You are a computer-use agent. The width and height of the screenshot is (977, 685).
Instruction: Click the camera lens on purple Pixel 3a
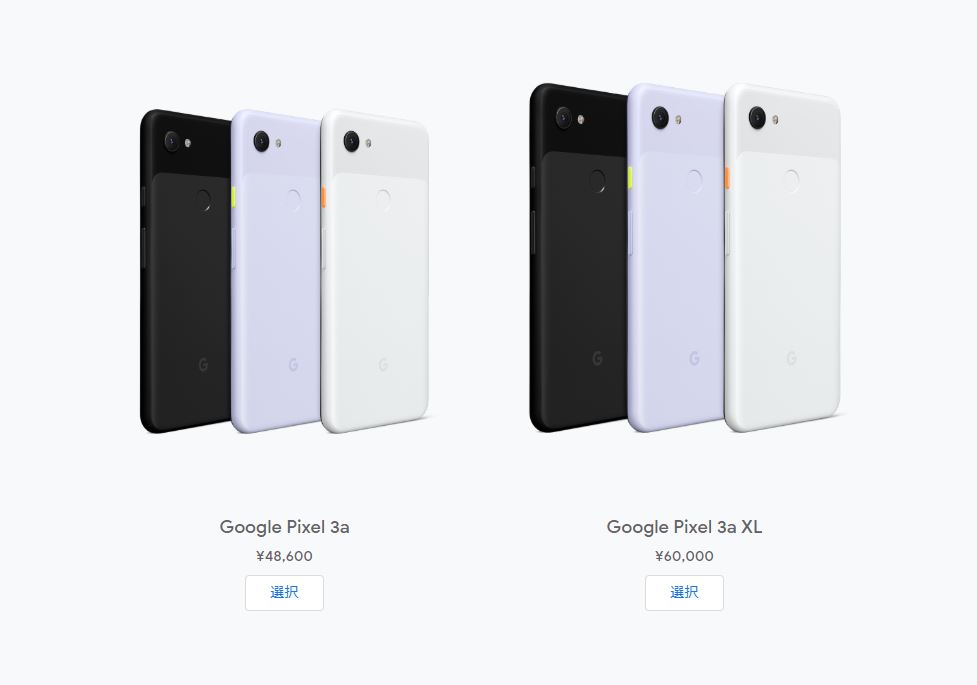coord(262,141)
